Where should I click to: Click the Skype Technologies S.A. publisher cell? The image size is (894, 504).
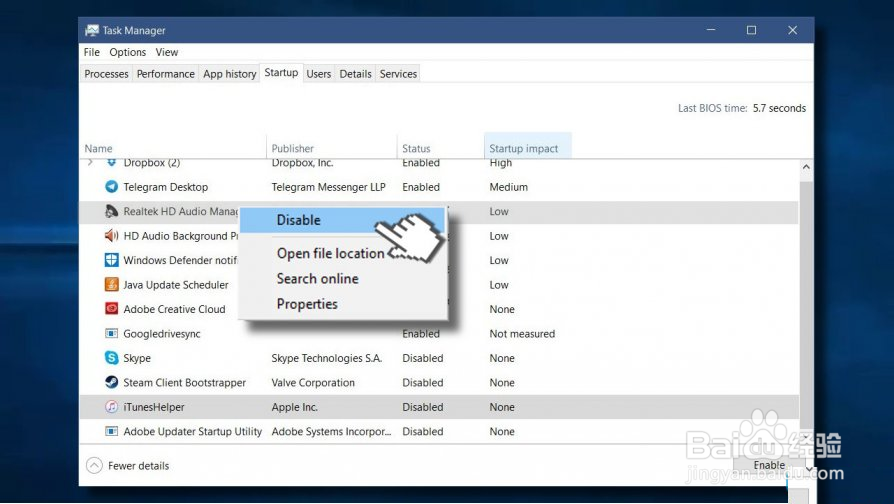(x=327, y=358)
